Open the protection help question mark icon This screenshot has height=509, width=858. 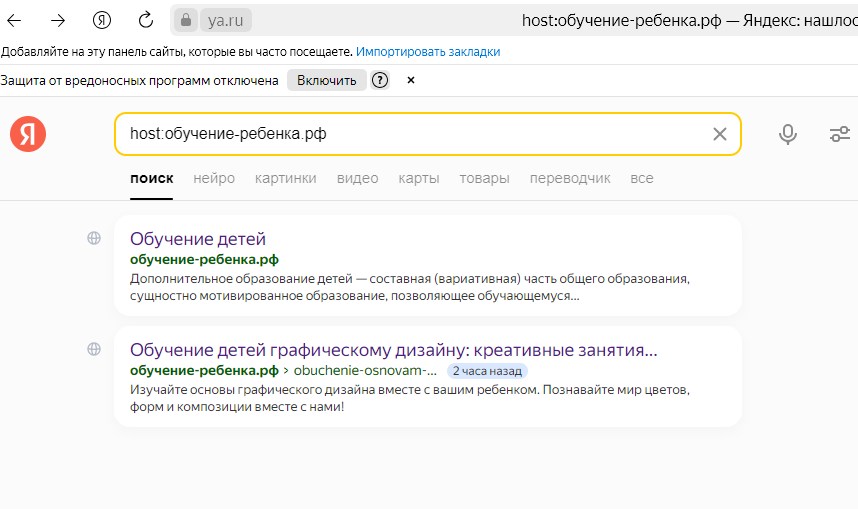point(380,80)
